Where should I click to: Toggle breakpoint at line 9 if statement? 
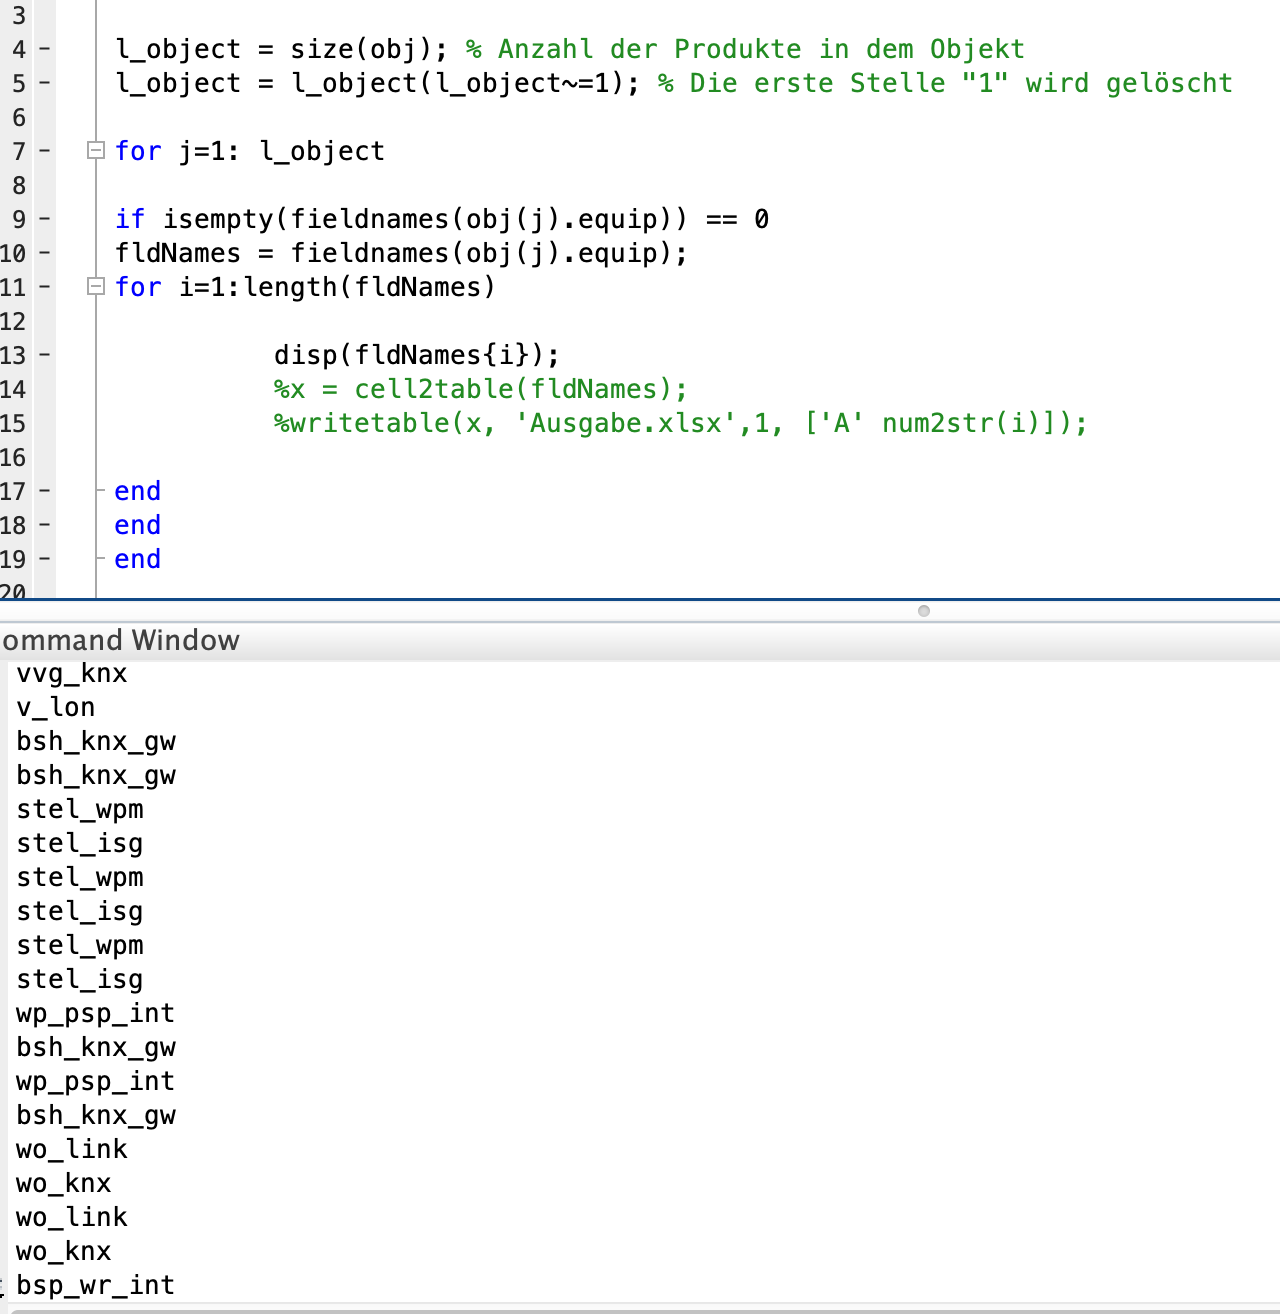coord(44,219)
